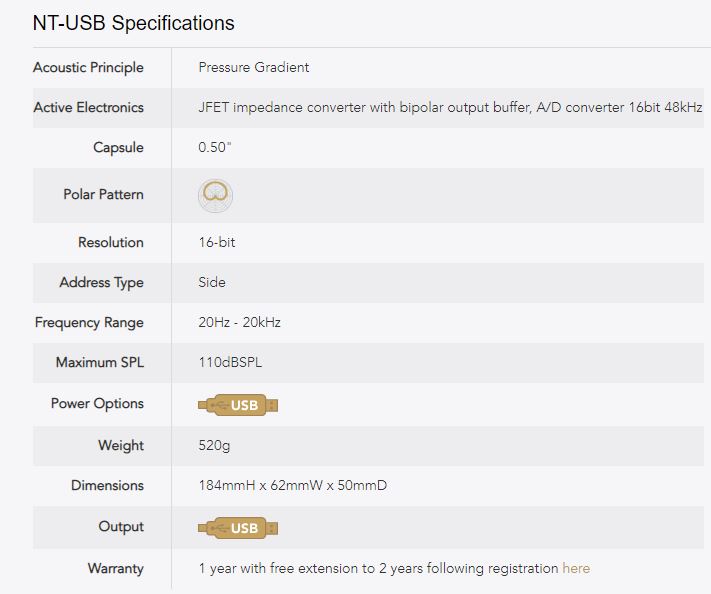
Task: Click the 20Hz - 20kHz frequency value
Action: pyautogui.click(x=240, y=322)
